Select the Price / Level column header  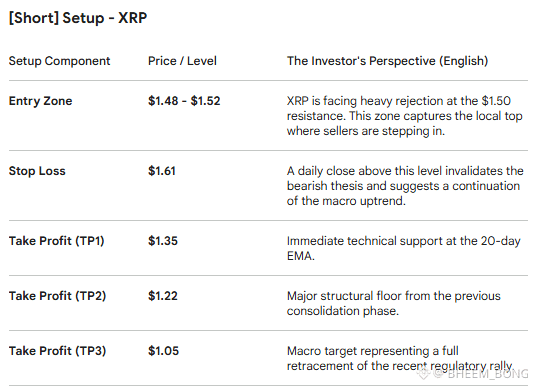tap(182, 61)
